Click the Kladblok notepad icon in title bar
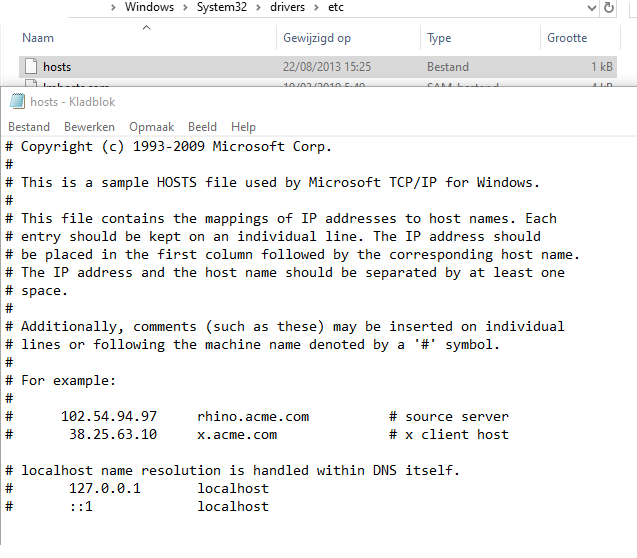This screenshot has width=637, height=558. (17, 101)
